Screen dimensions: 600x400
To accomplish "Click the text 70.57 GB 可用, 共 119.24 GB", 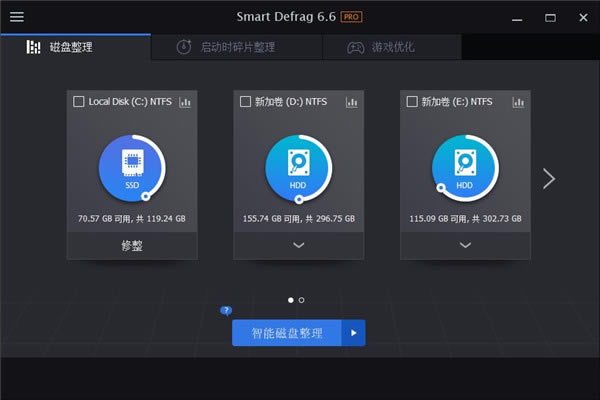I will [132, 219].
